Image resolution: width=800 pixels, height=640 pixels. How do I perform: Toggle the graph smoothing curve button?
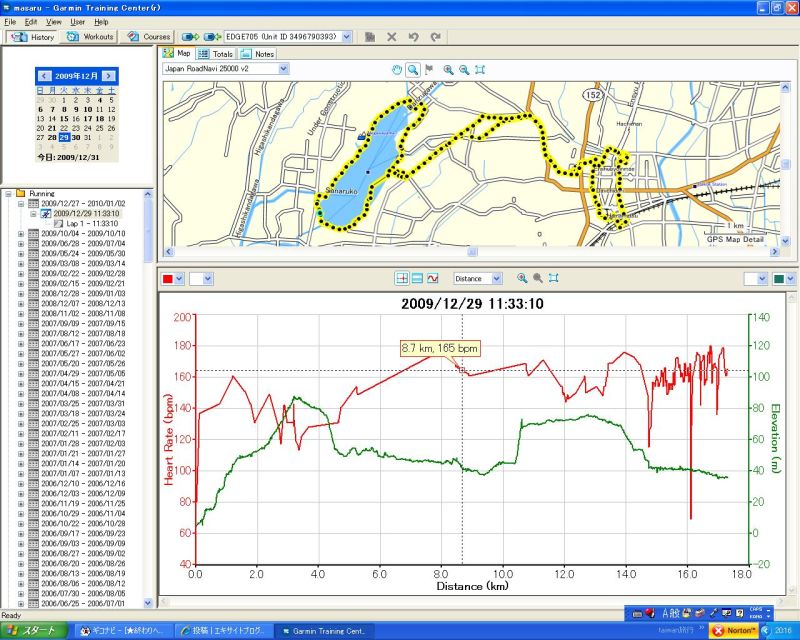(433, 278)
